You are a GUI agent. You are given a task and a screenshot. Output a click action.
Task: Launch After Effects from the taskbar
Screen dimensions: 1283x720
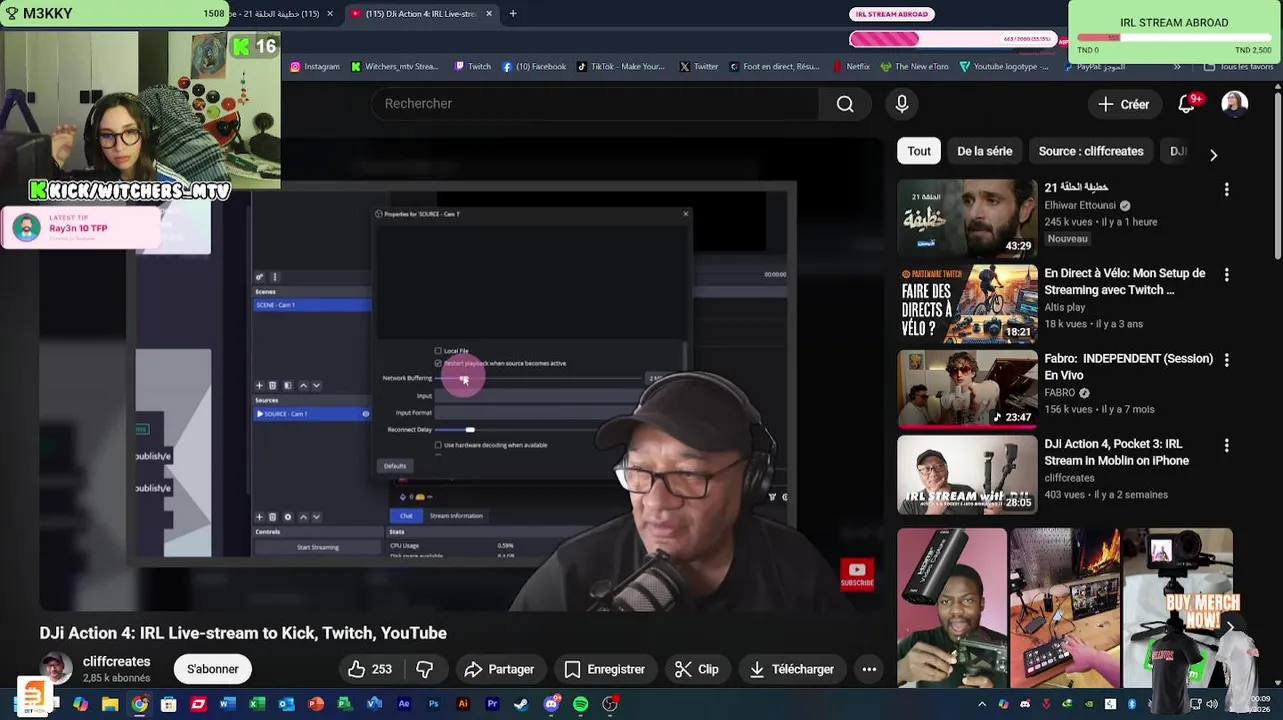pos(404,704)
